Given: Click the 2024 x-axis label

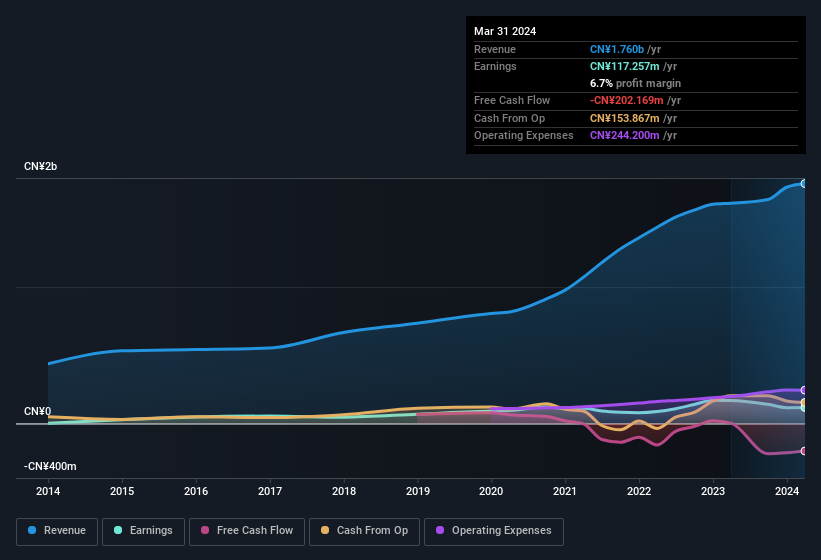Looking at the screenshot, I should 787,491.
